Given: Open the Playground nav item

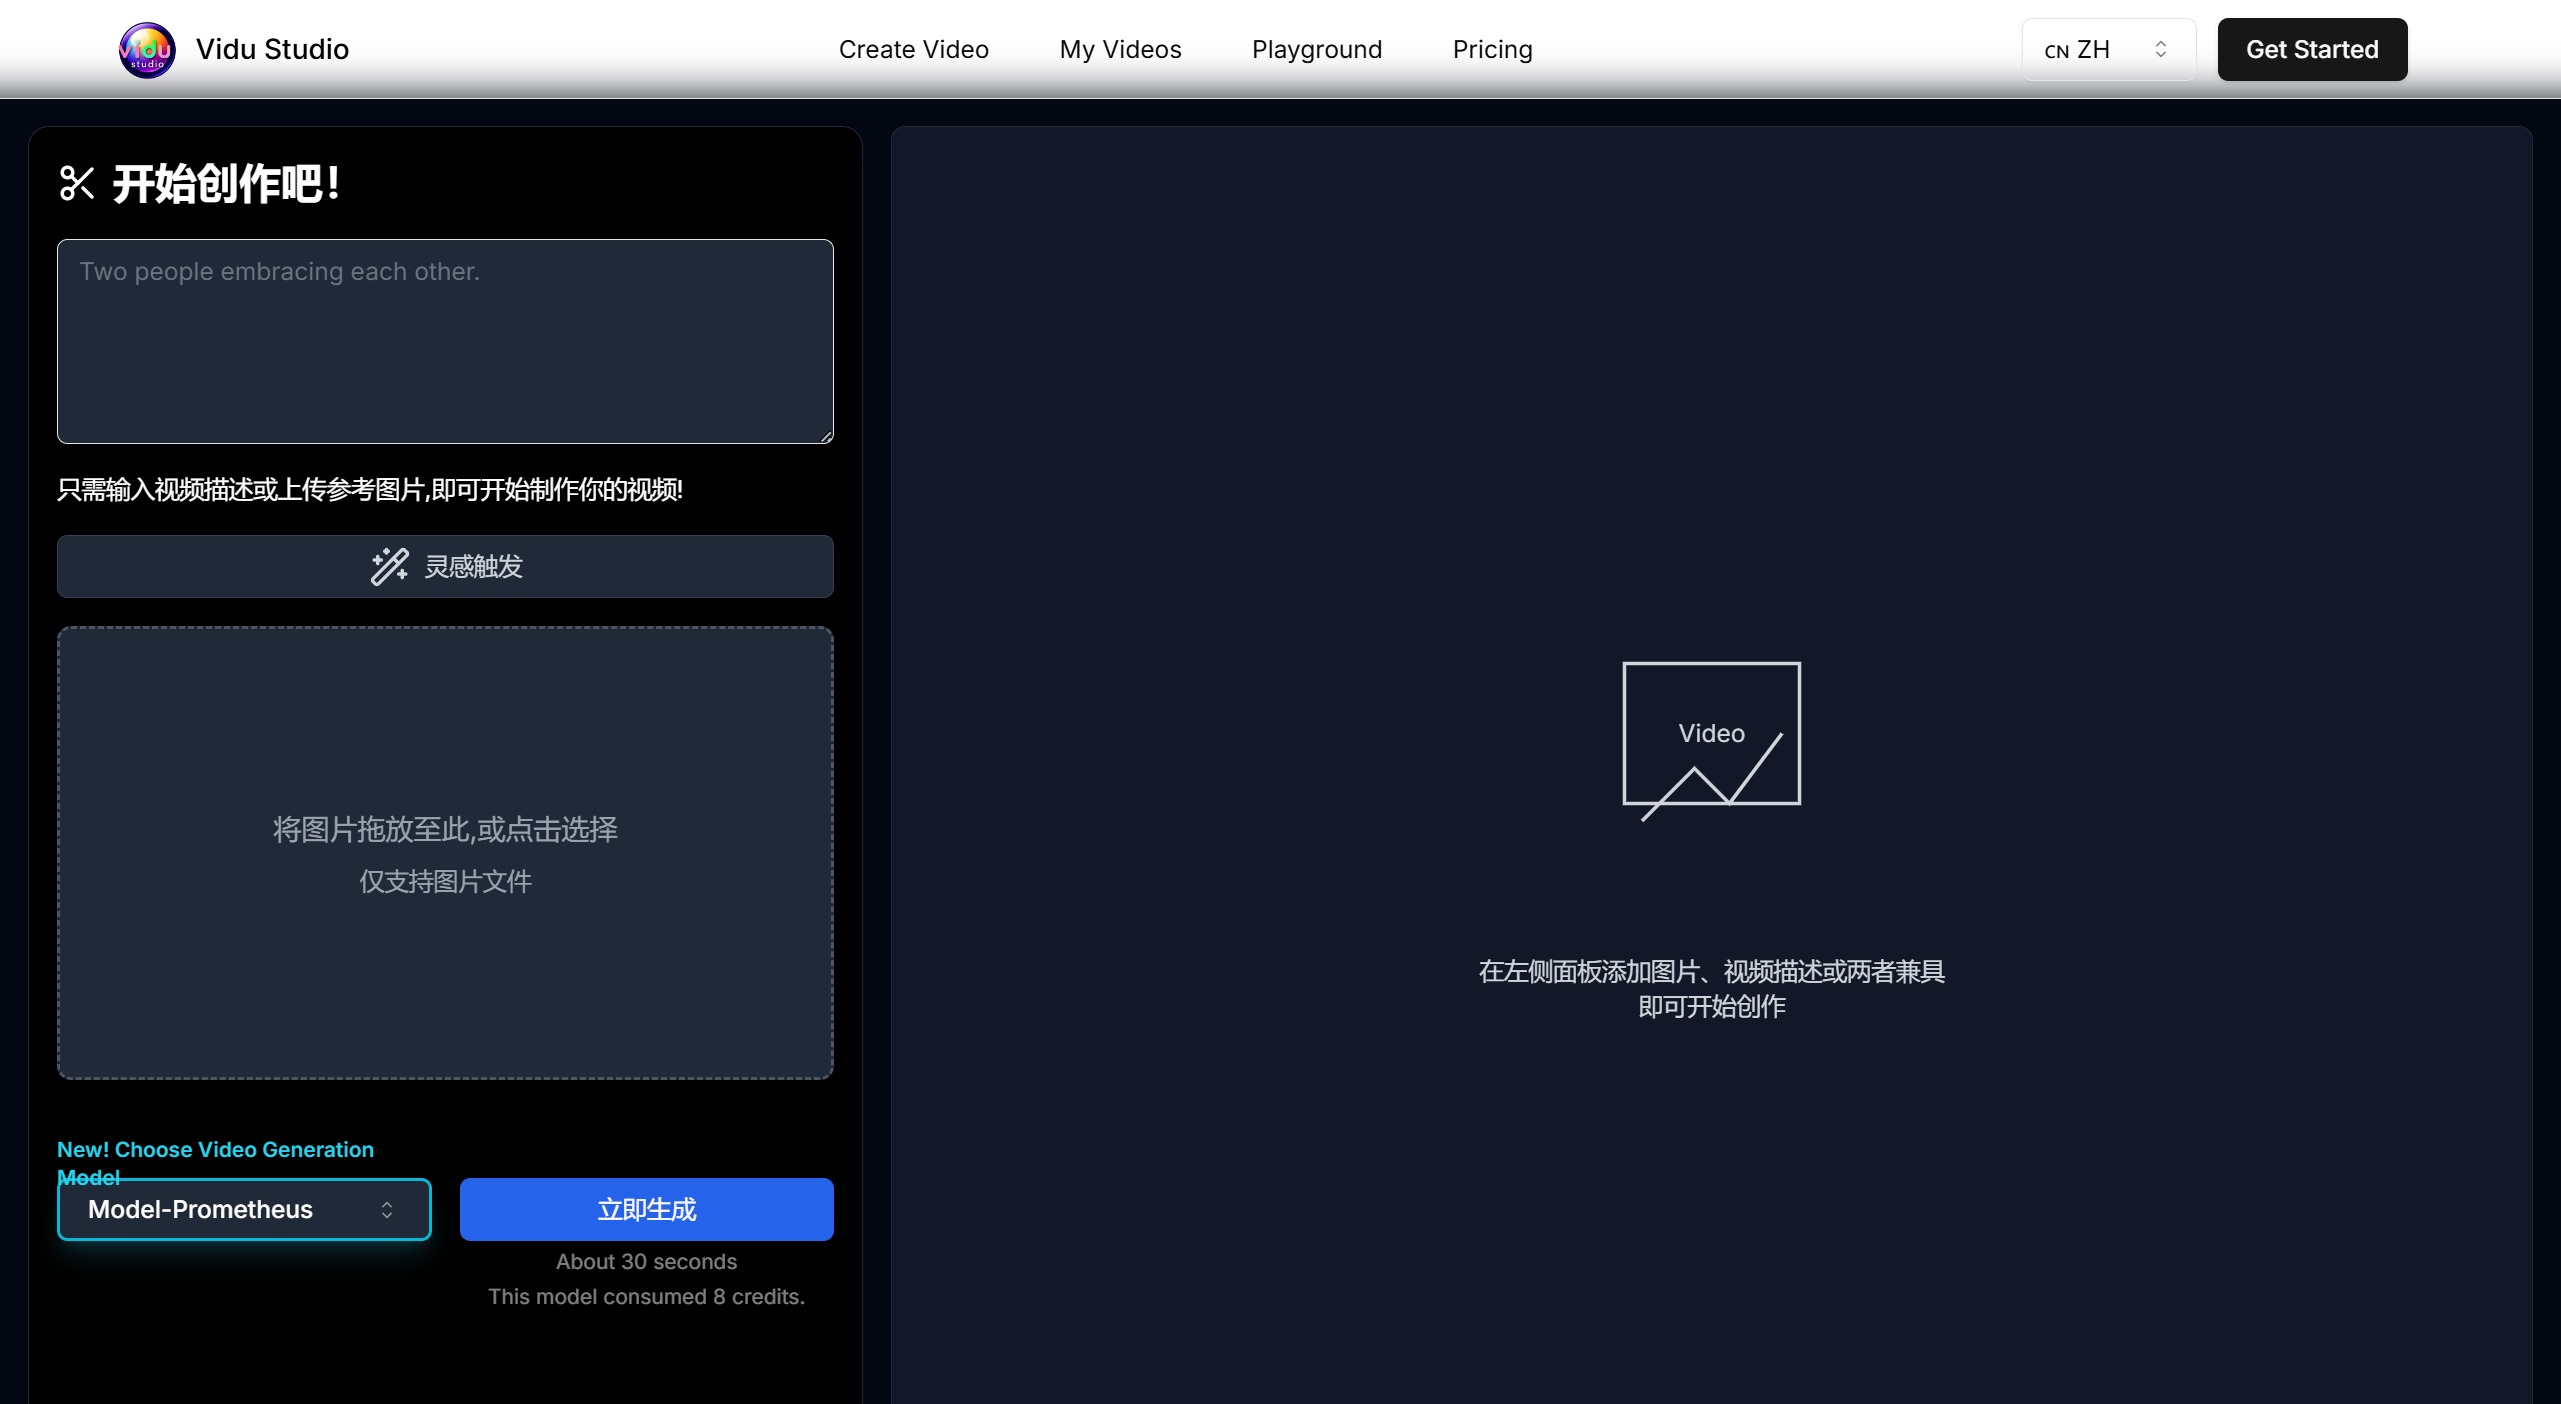Looking at the screenshot, I should tap(1316, 50).
